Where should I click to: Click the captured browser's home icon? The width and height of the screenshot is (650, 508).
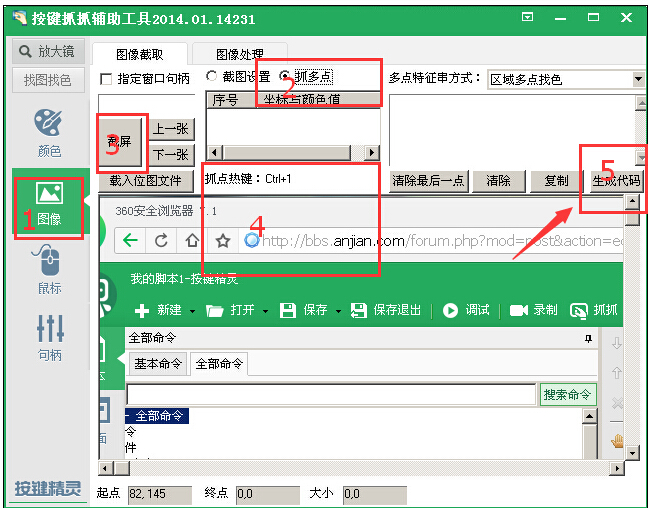click(x=192, y=240)
